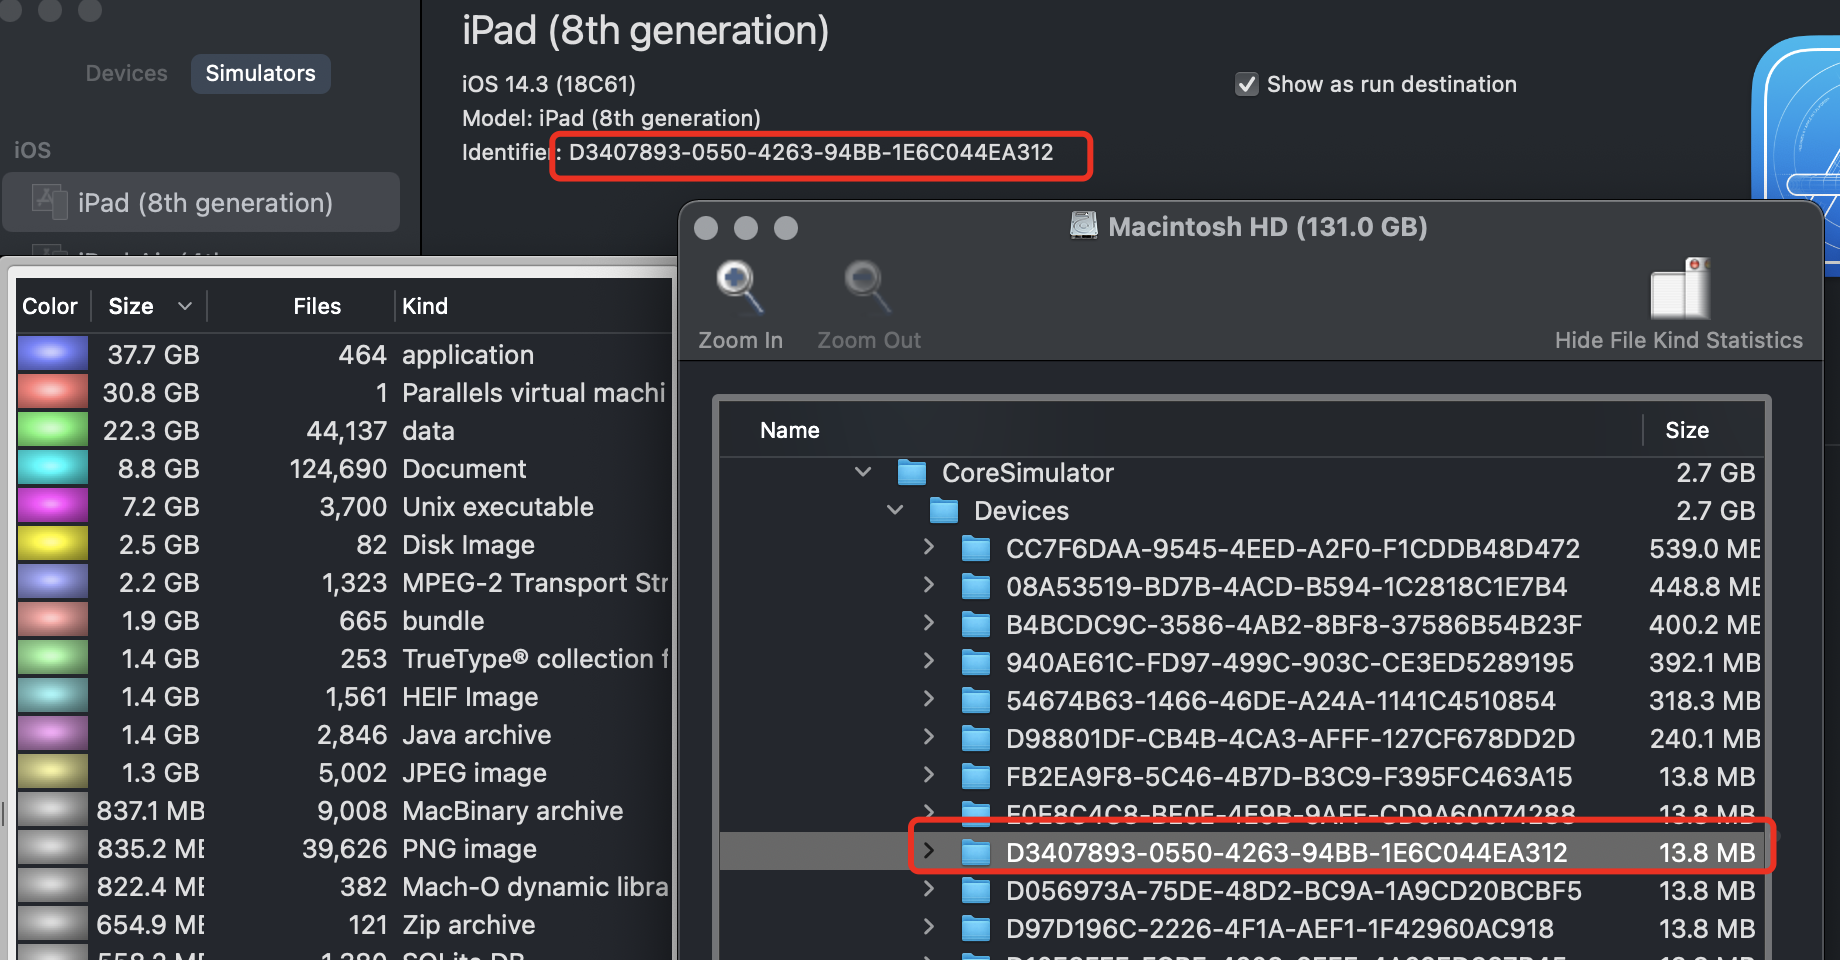Sort by the Files column header
The height and width of the screenshot is (960, 1840).
[317, 306]
